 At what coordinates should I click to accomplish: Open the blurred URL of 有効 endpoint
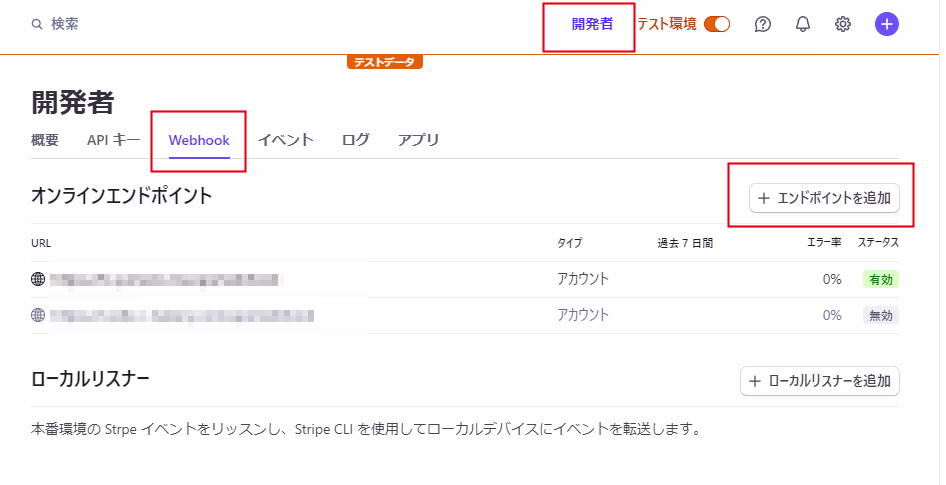tap(167, 280)
